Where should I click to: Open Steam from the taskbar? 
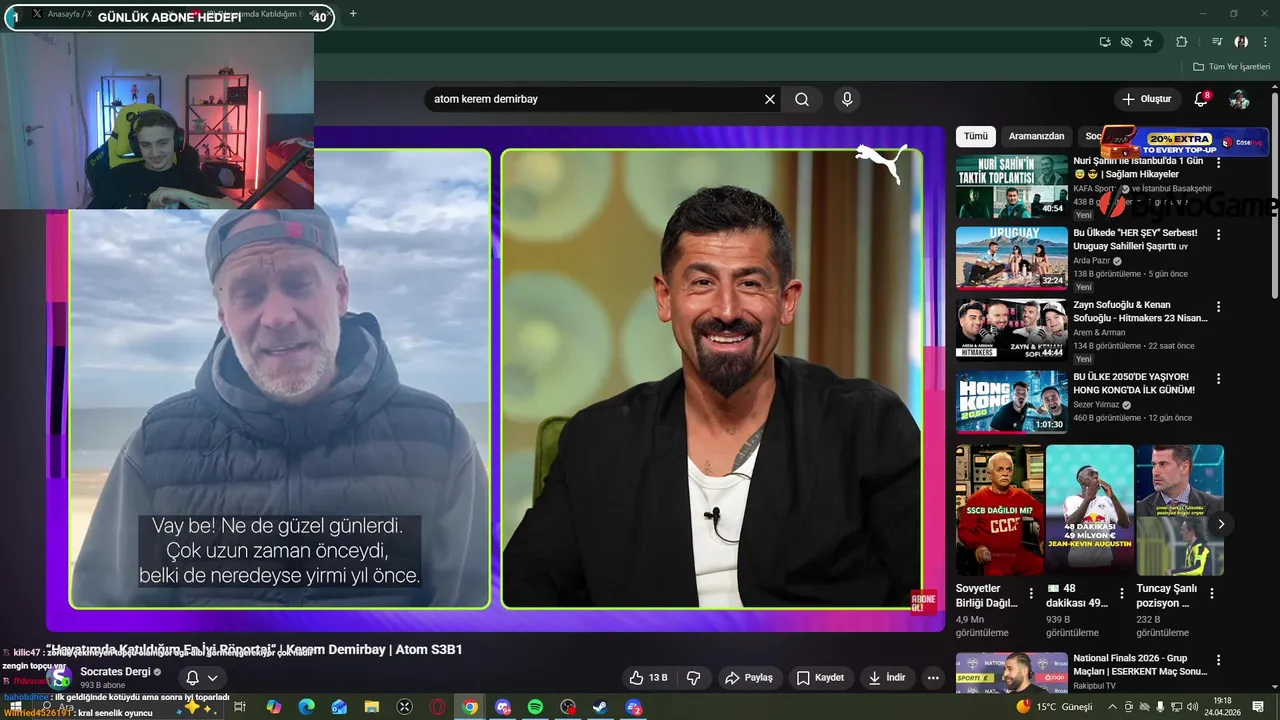pos(600,707)
